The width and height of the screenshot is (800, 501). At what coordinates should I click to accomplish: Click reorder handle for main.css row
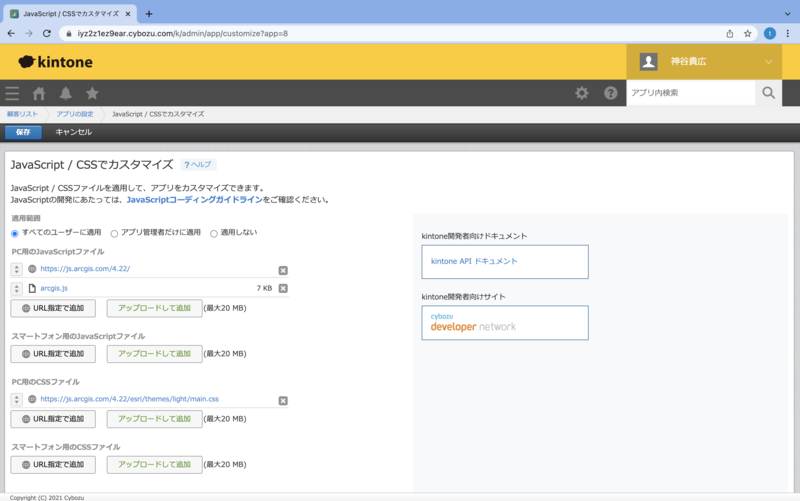[x=17, y=399]
